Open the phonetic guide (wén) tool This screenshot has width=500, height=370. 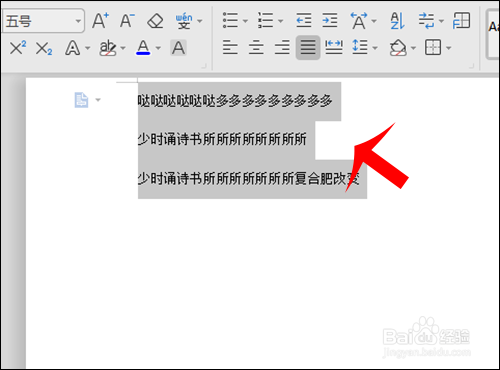pyautogui.click(x=184, y=21)
